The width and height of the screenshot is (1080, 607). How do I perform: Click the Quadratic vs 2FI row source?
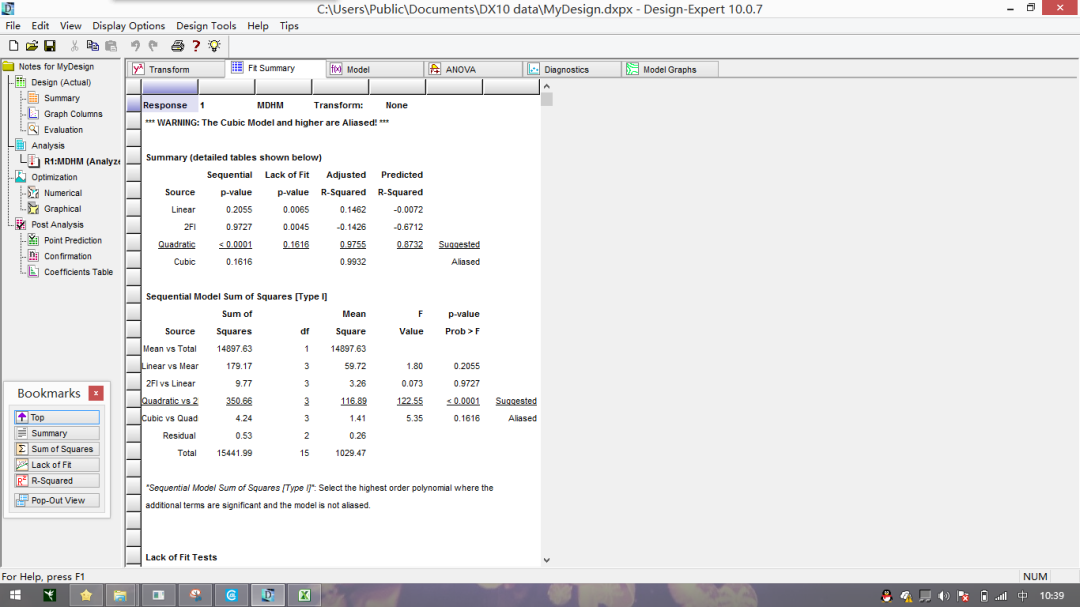point(169,401)
